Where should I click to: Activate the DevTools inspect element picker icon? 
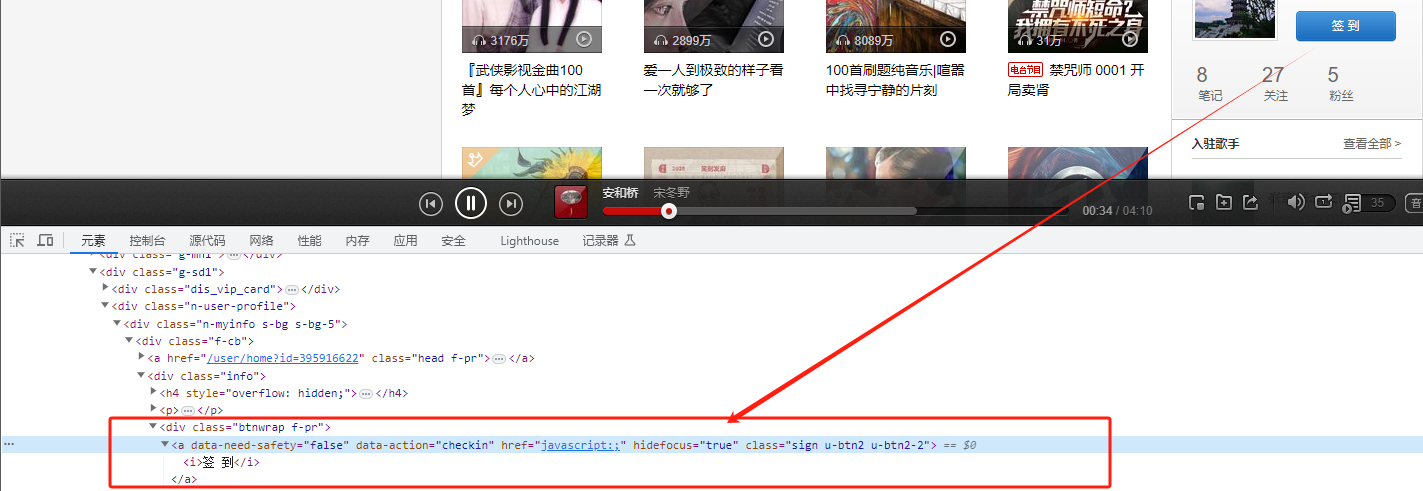tap(17, 240)
